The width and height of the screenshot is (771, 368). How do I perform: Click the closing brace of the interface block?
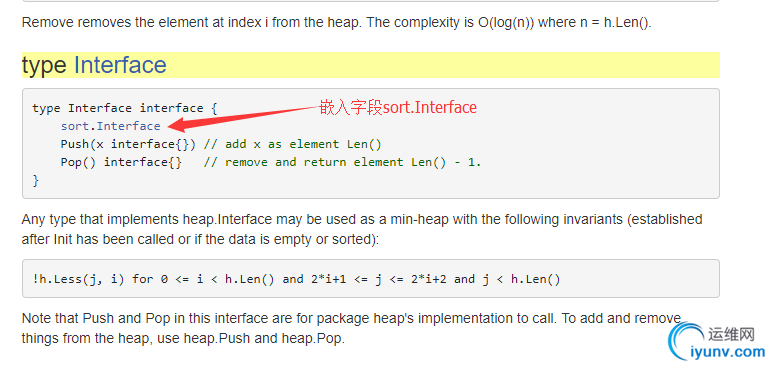tap(35, 181)
